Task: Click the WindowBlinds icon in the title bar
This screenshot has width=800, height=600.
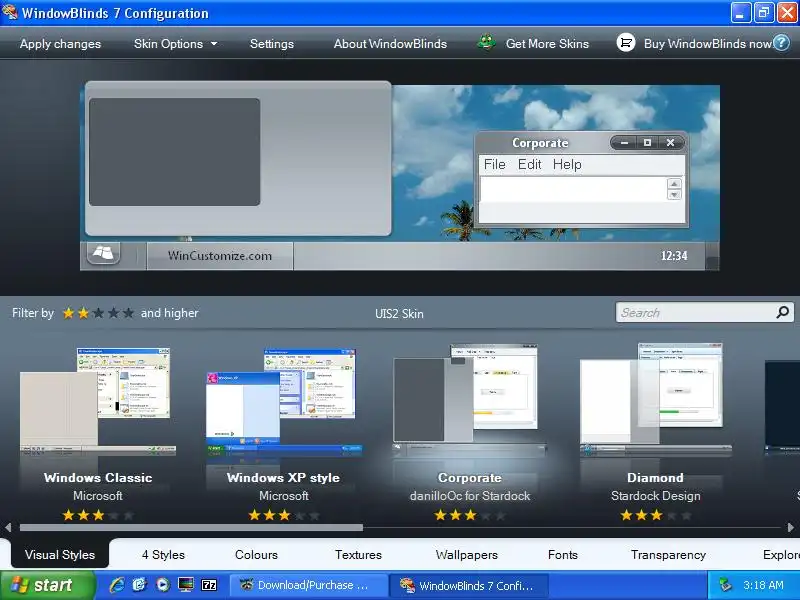Action: [10, 12]
